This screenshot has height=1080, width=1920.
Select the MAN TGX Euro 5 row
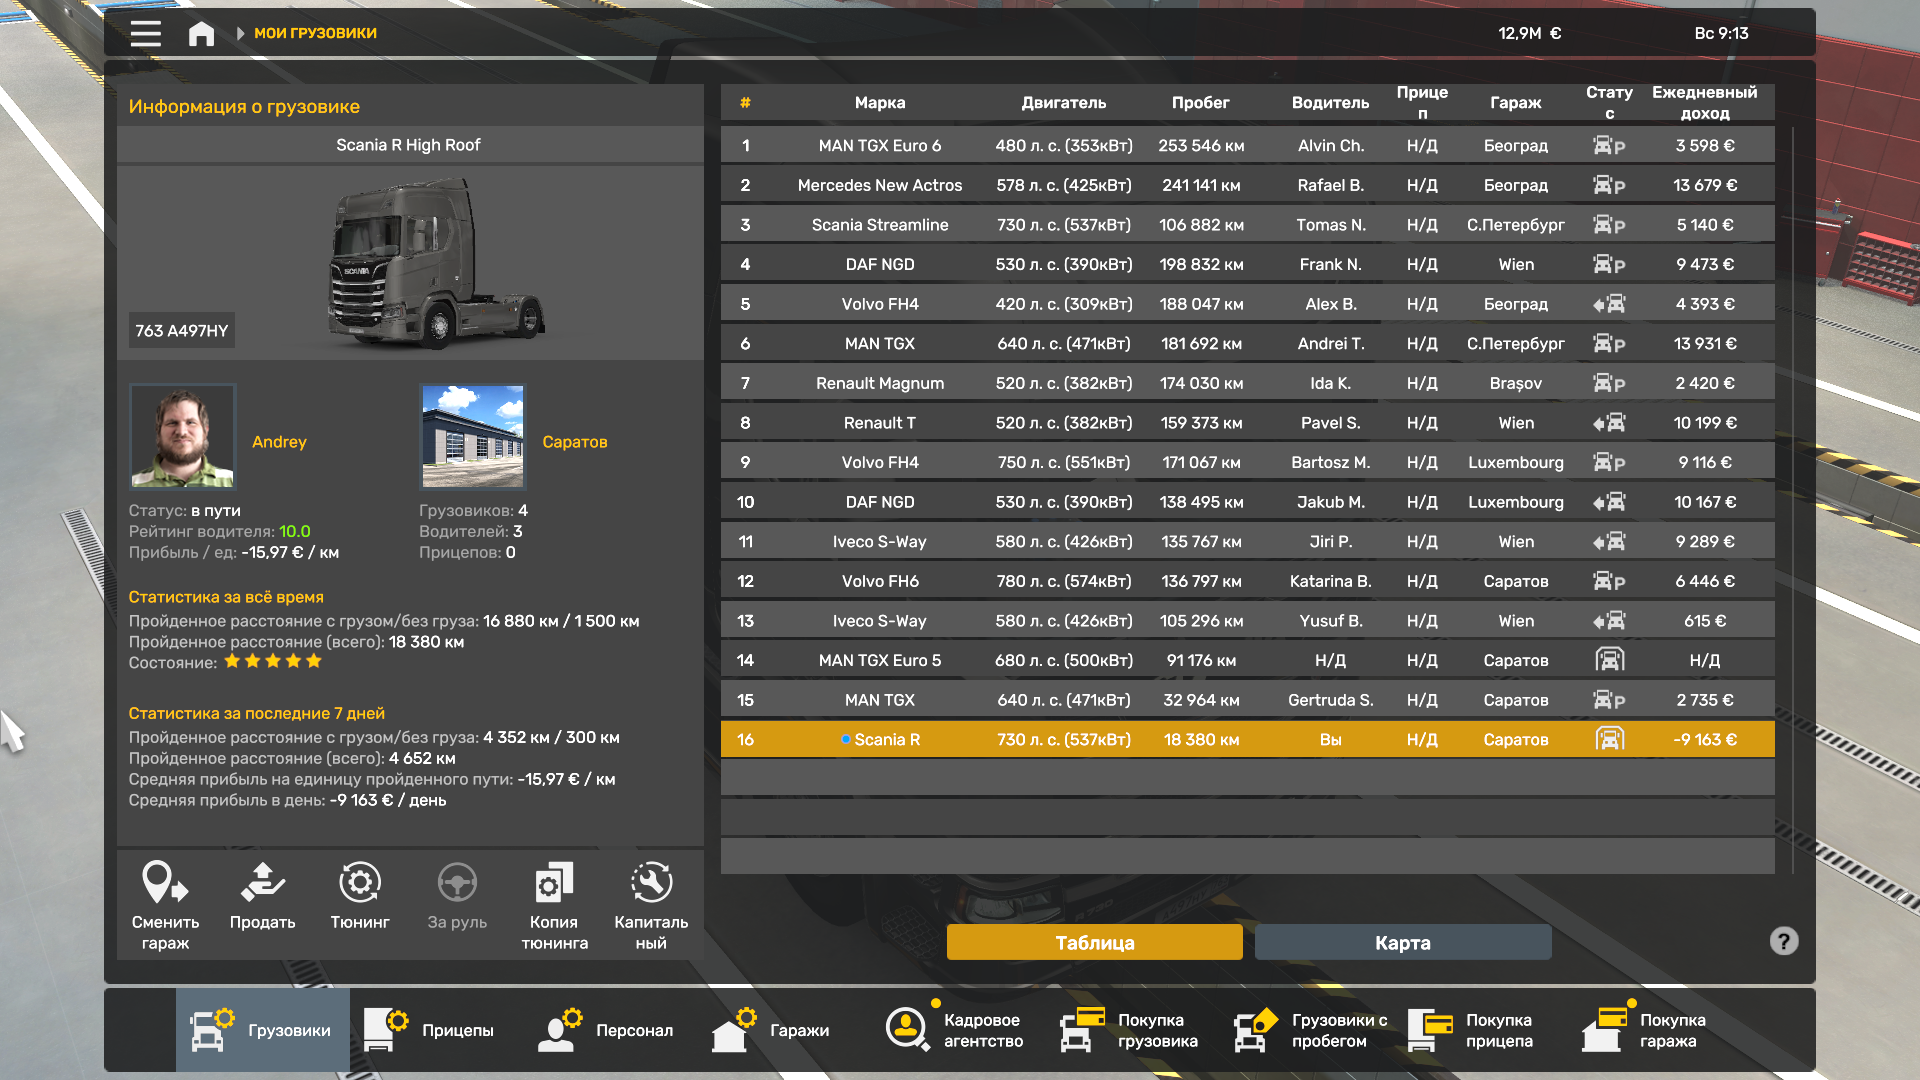(1247, 660)
